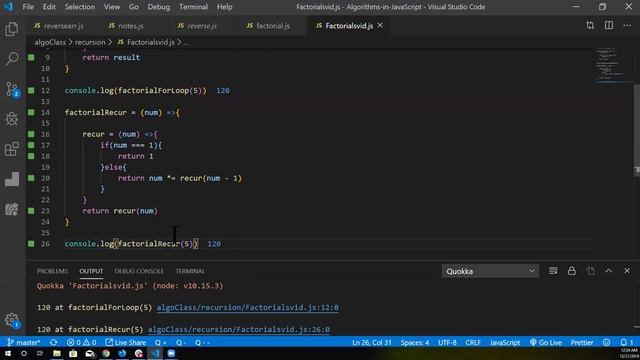Screen dimensions: 640x360
Task: Click the Quokka indicator on line 12
Action: (x=31, y=90)
